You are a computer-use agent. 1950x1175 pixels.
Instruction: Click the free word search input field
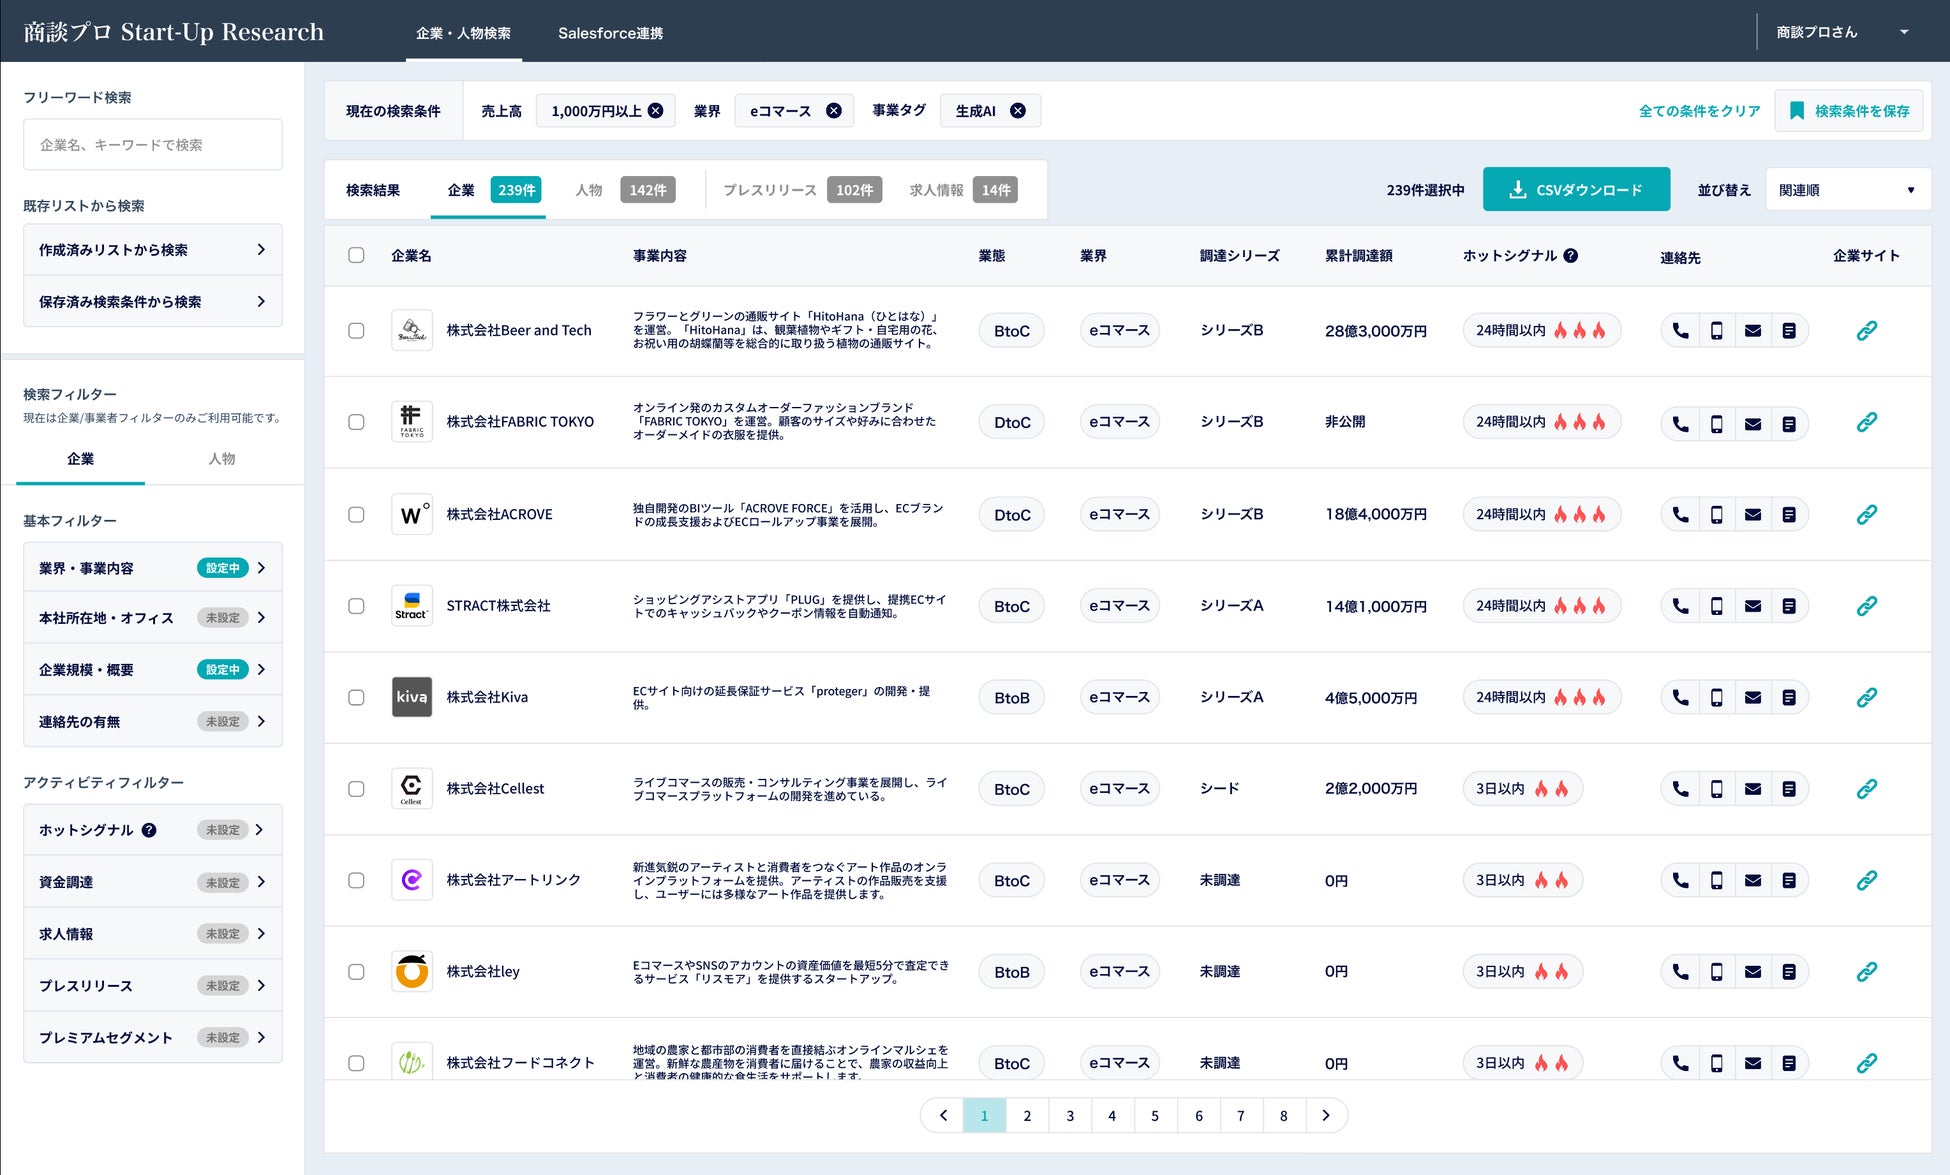pyautogui.click(x=152, y=145)
